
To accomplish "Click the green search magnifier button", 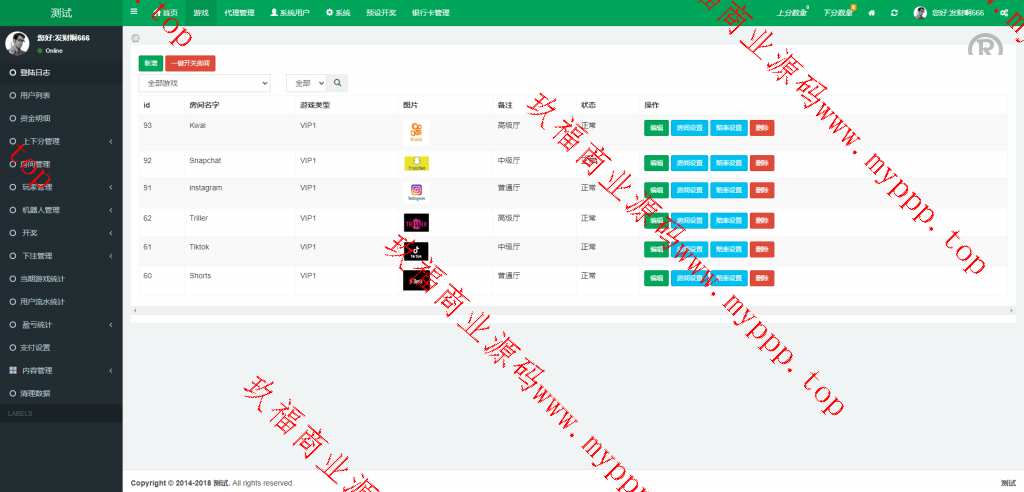I will tap(338, 83).
